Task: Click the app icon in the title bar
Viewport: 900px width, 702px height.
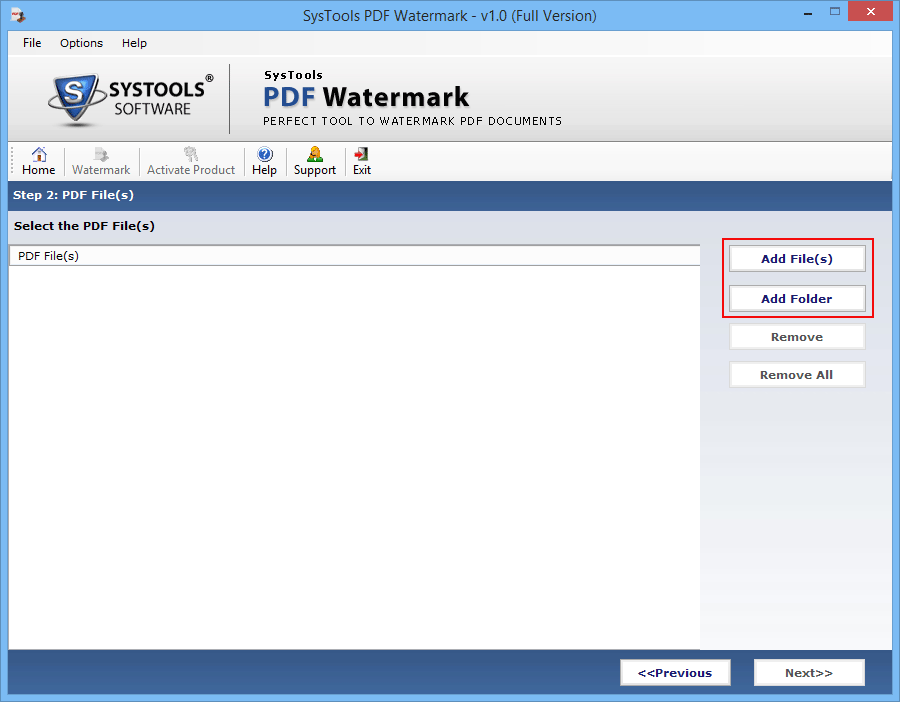Action: pos(18,15)
